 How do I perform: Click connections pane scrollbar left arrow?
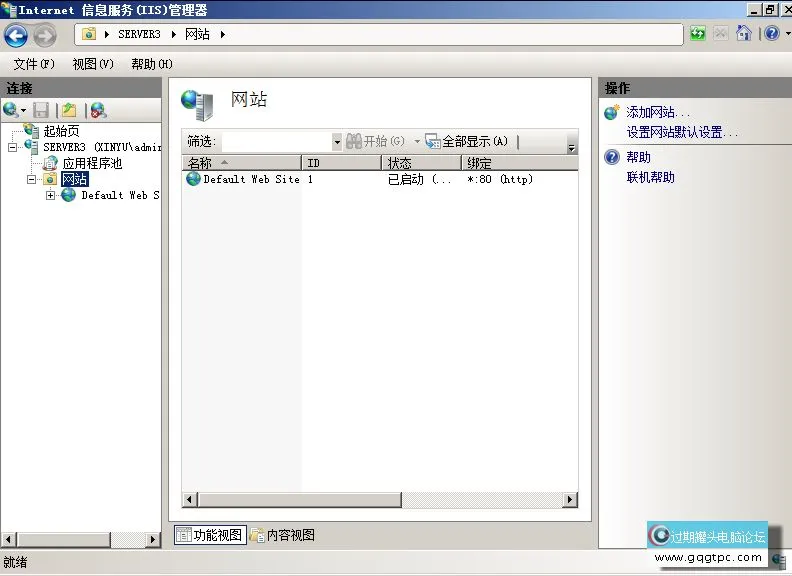pyautogui.click(x=8, y=540)
